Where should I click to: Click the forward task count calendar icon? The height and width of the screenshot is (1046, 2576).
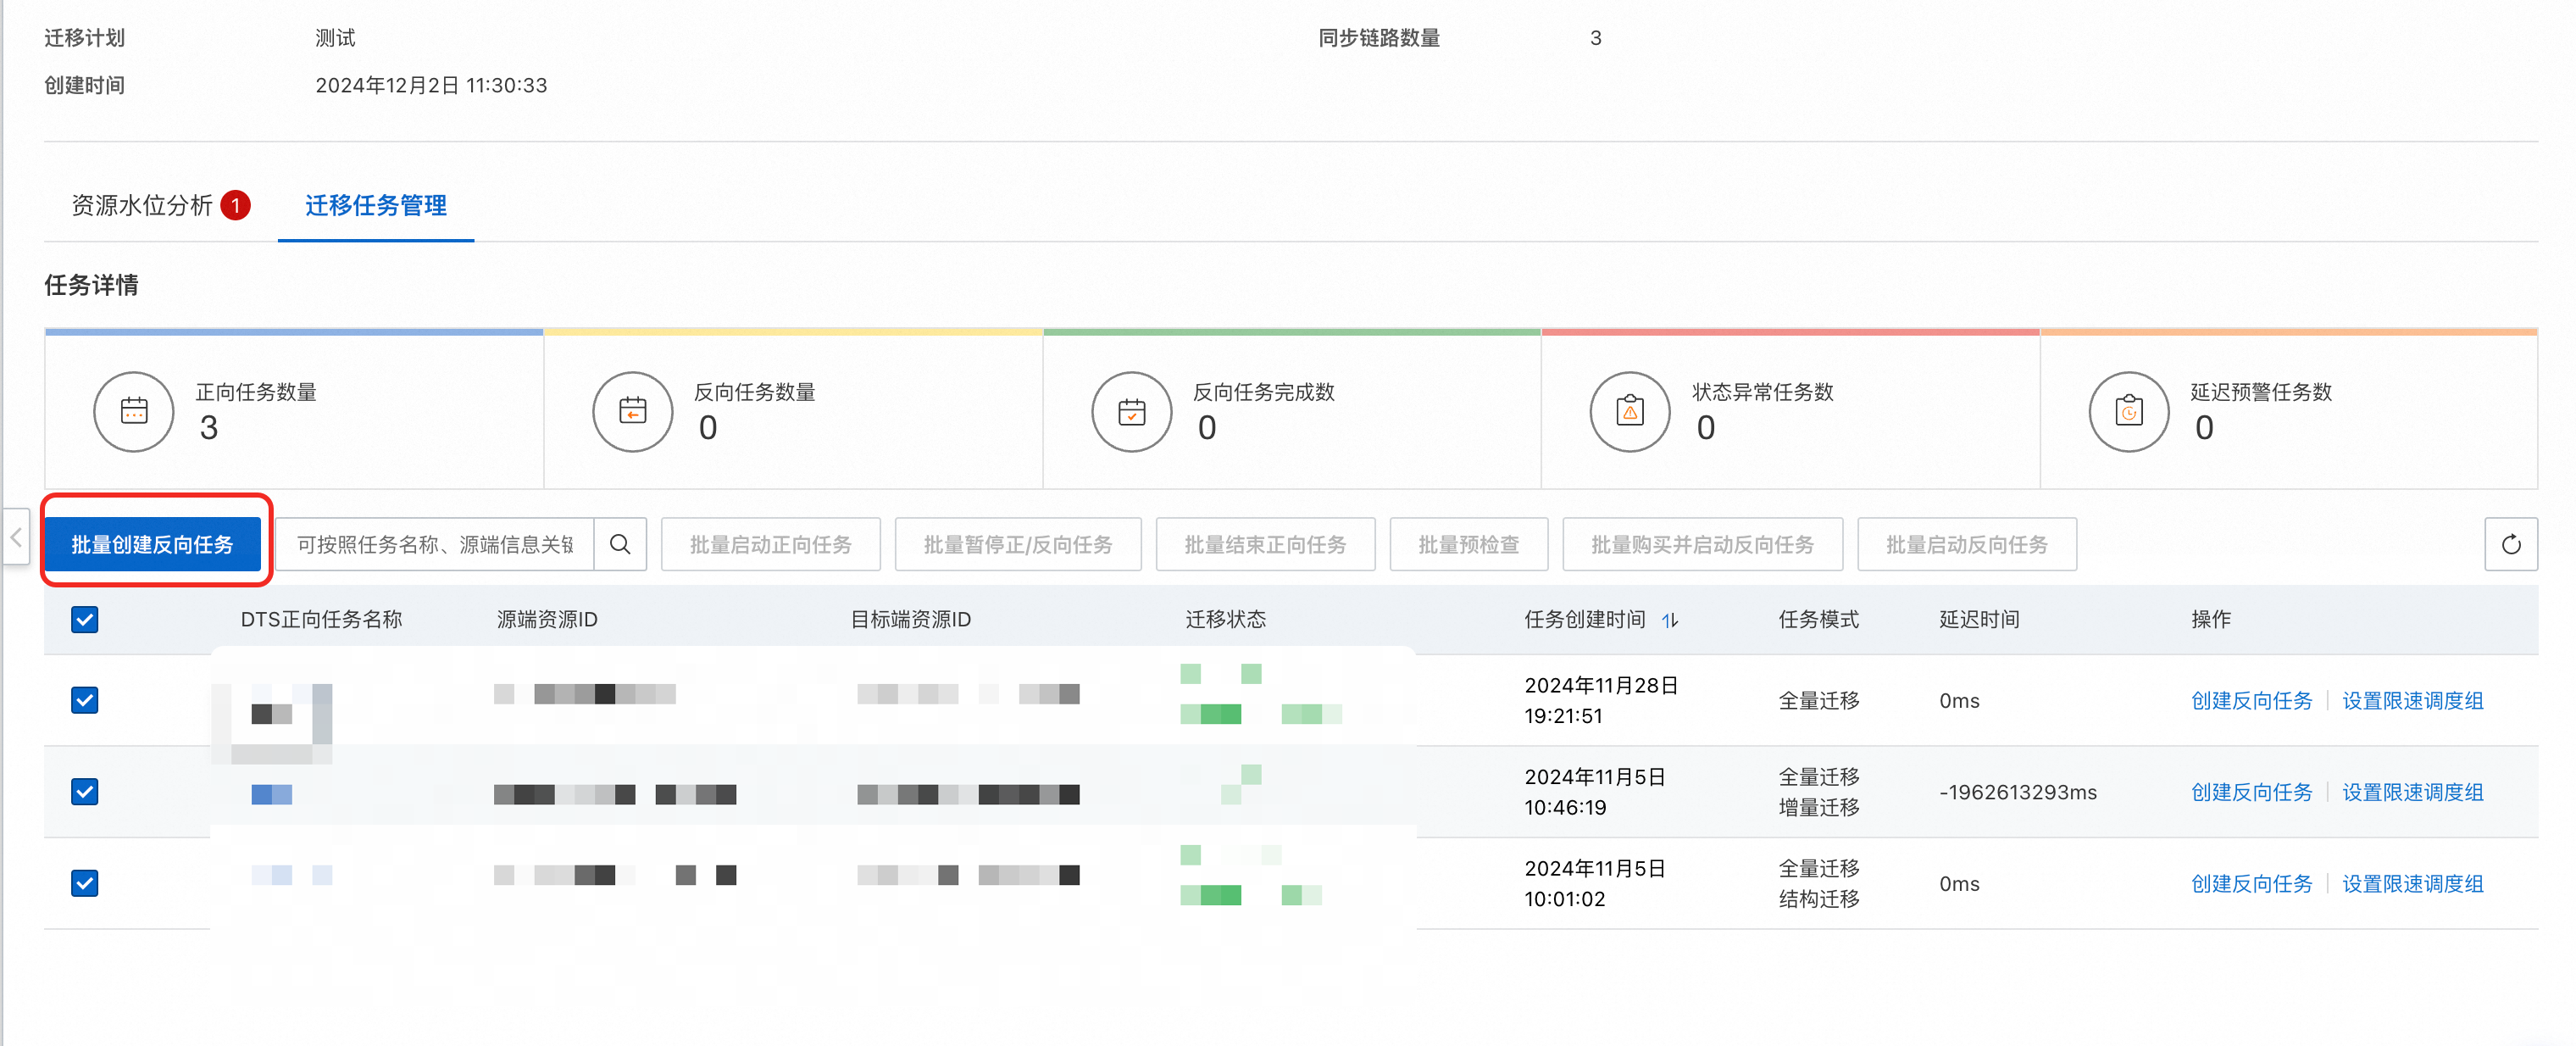[x=134, y=411]
